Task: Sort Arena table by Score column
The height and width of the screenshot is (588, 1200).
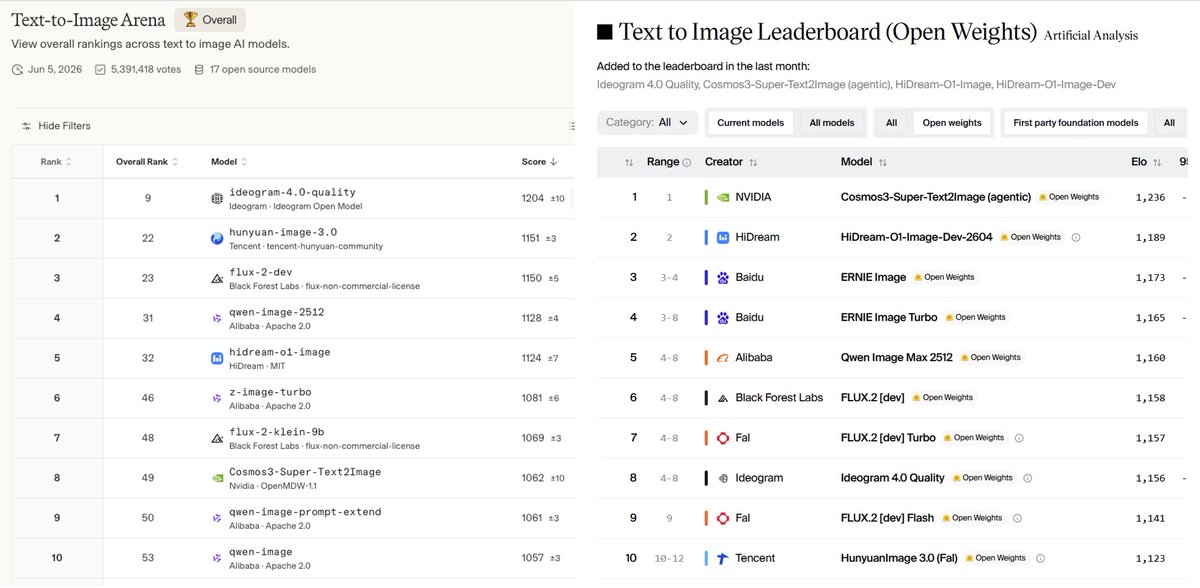Action: (539, 162)
